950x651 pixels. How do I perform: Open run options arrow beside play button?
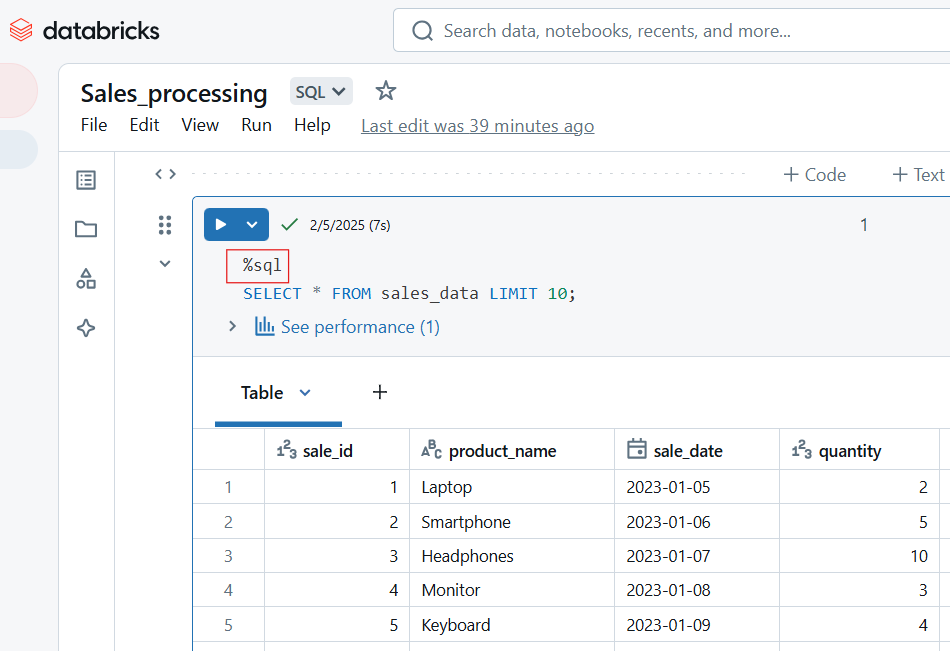[x=253, y=225]
